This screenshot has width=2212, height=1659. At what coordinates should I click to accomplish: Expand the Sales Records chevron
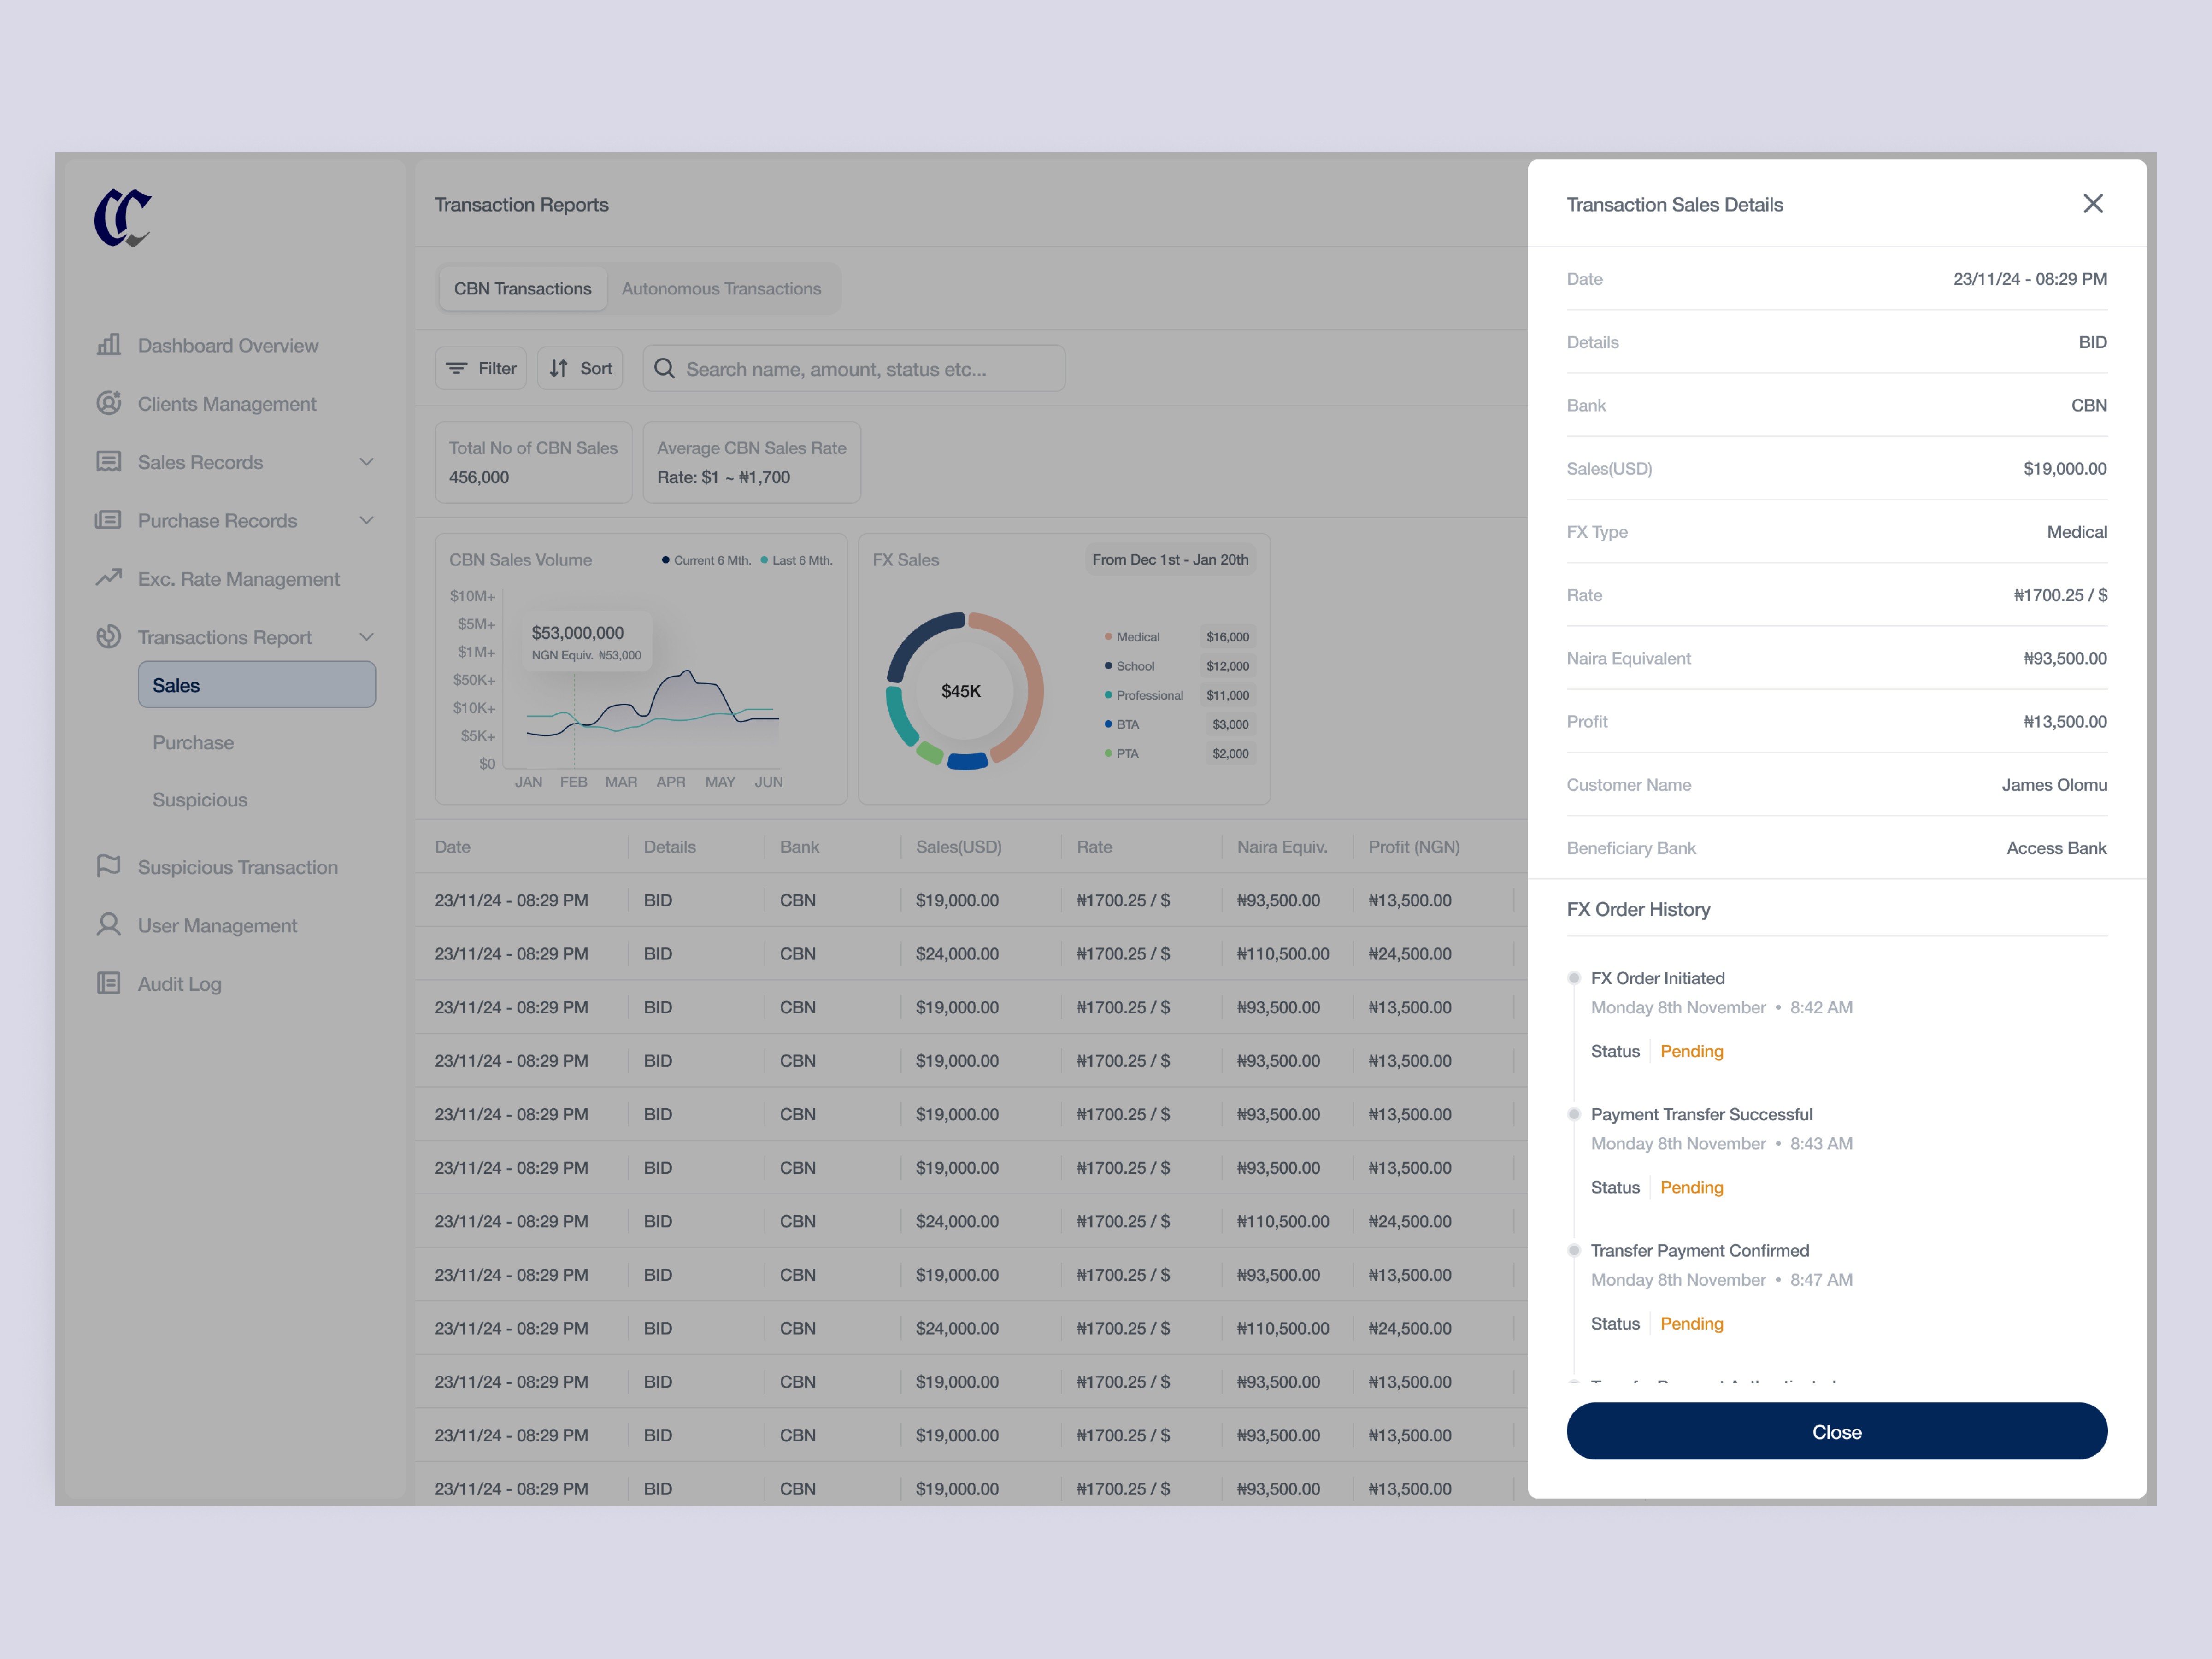[x=367, y=462]
